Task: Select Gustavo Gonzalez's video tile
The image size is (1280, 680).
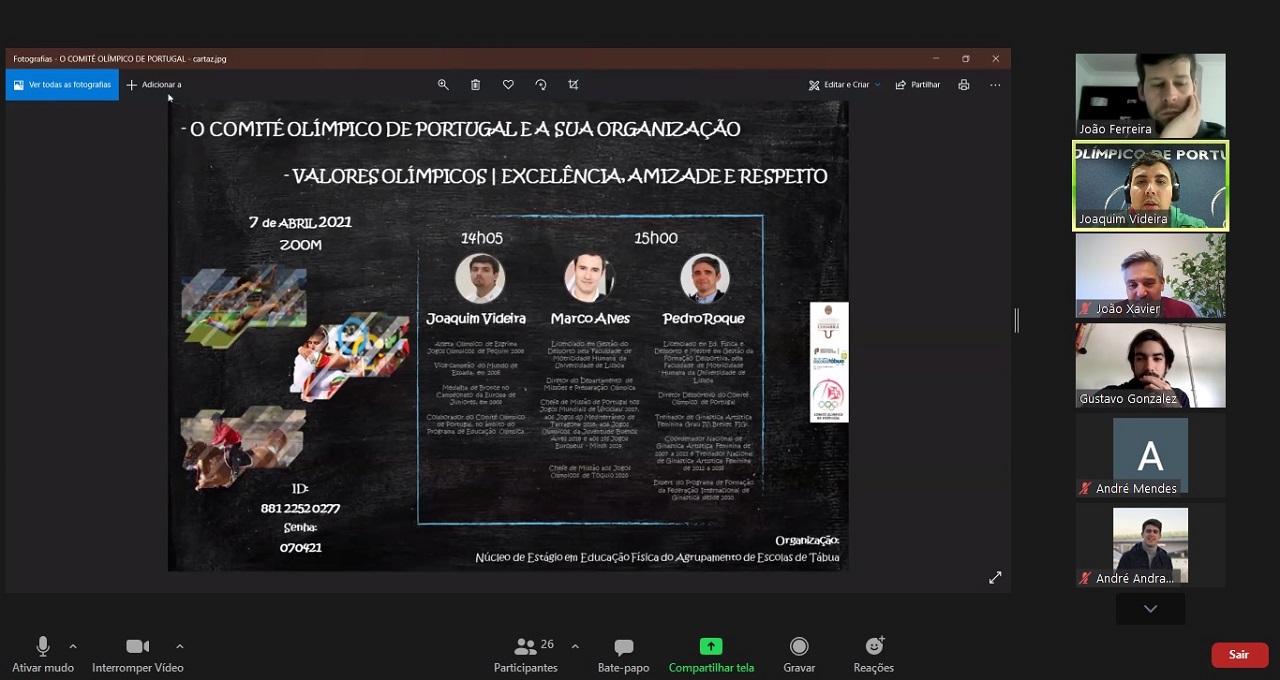Action: 1150,366
